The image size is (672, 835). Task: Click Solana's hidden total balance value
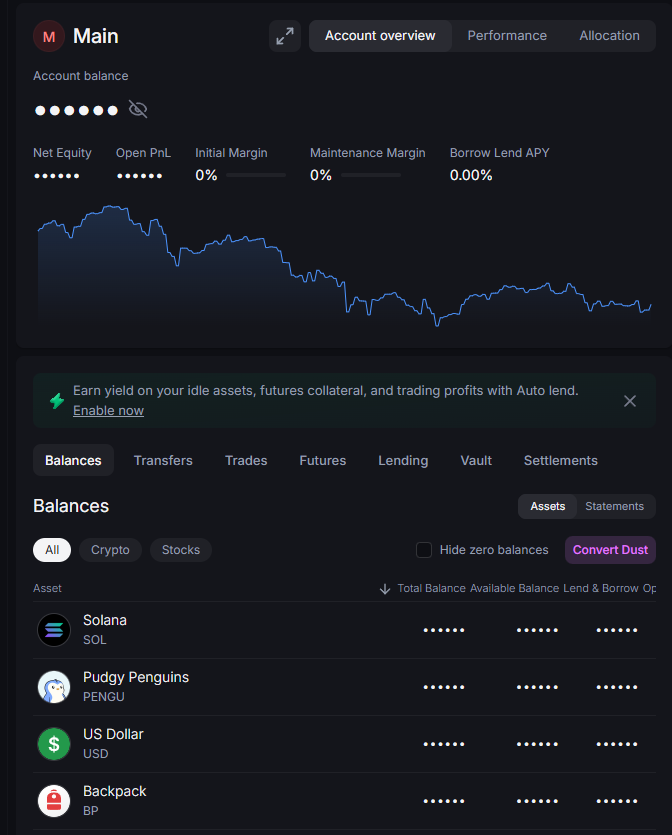point(444,630)
